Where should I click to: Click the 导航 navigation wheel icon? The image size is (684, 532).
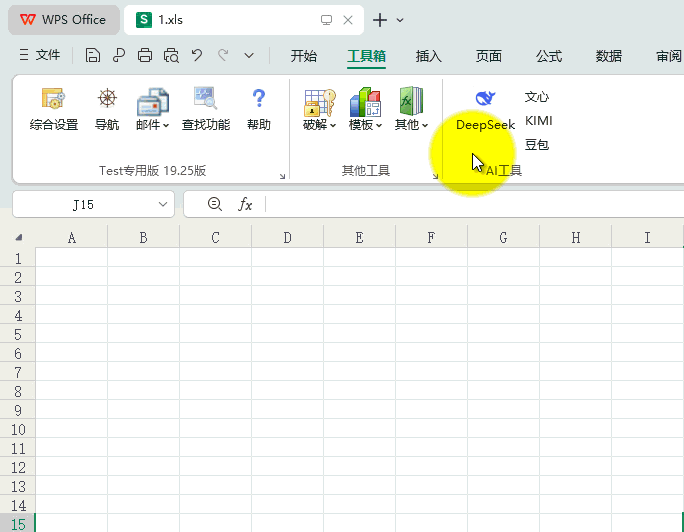[x=106, y=108]
